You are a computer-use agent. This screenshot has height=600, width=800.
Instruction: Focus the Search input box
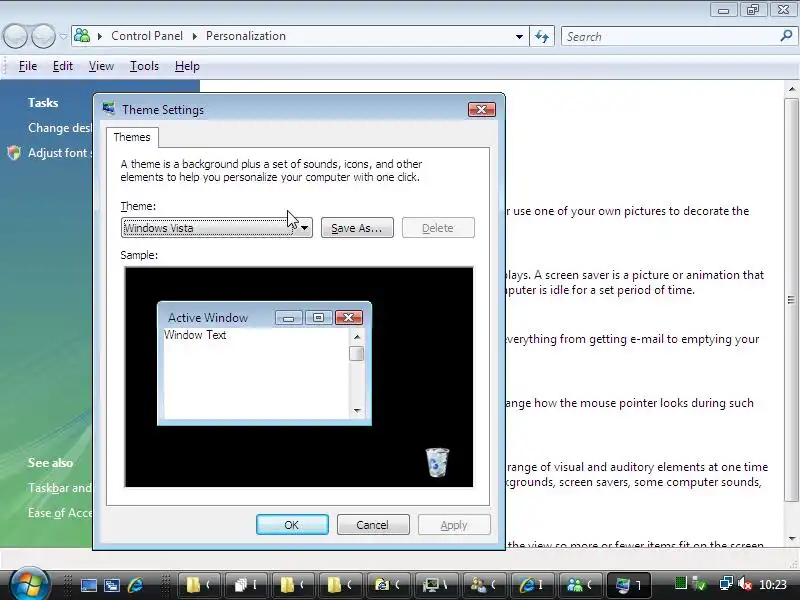click(669, 37)
